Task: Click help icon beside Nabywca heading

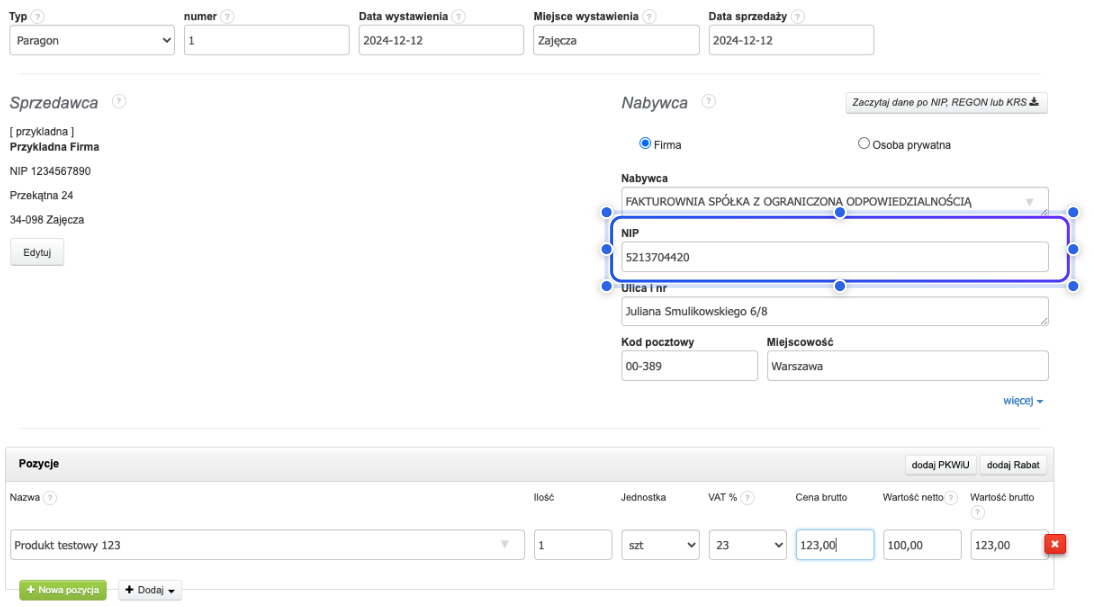Action: pyautogui.click(x=709, y=101)
